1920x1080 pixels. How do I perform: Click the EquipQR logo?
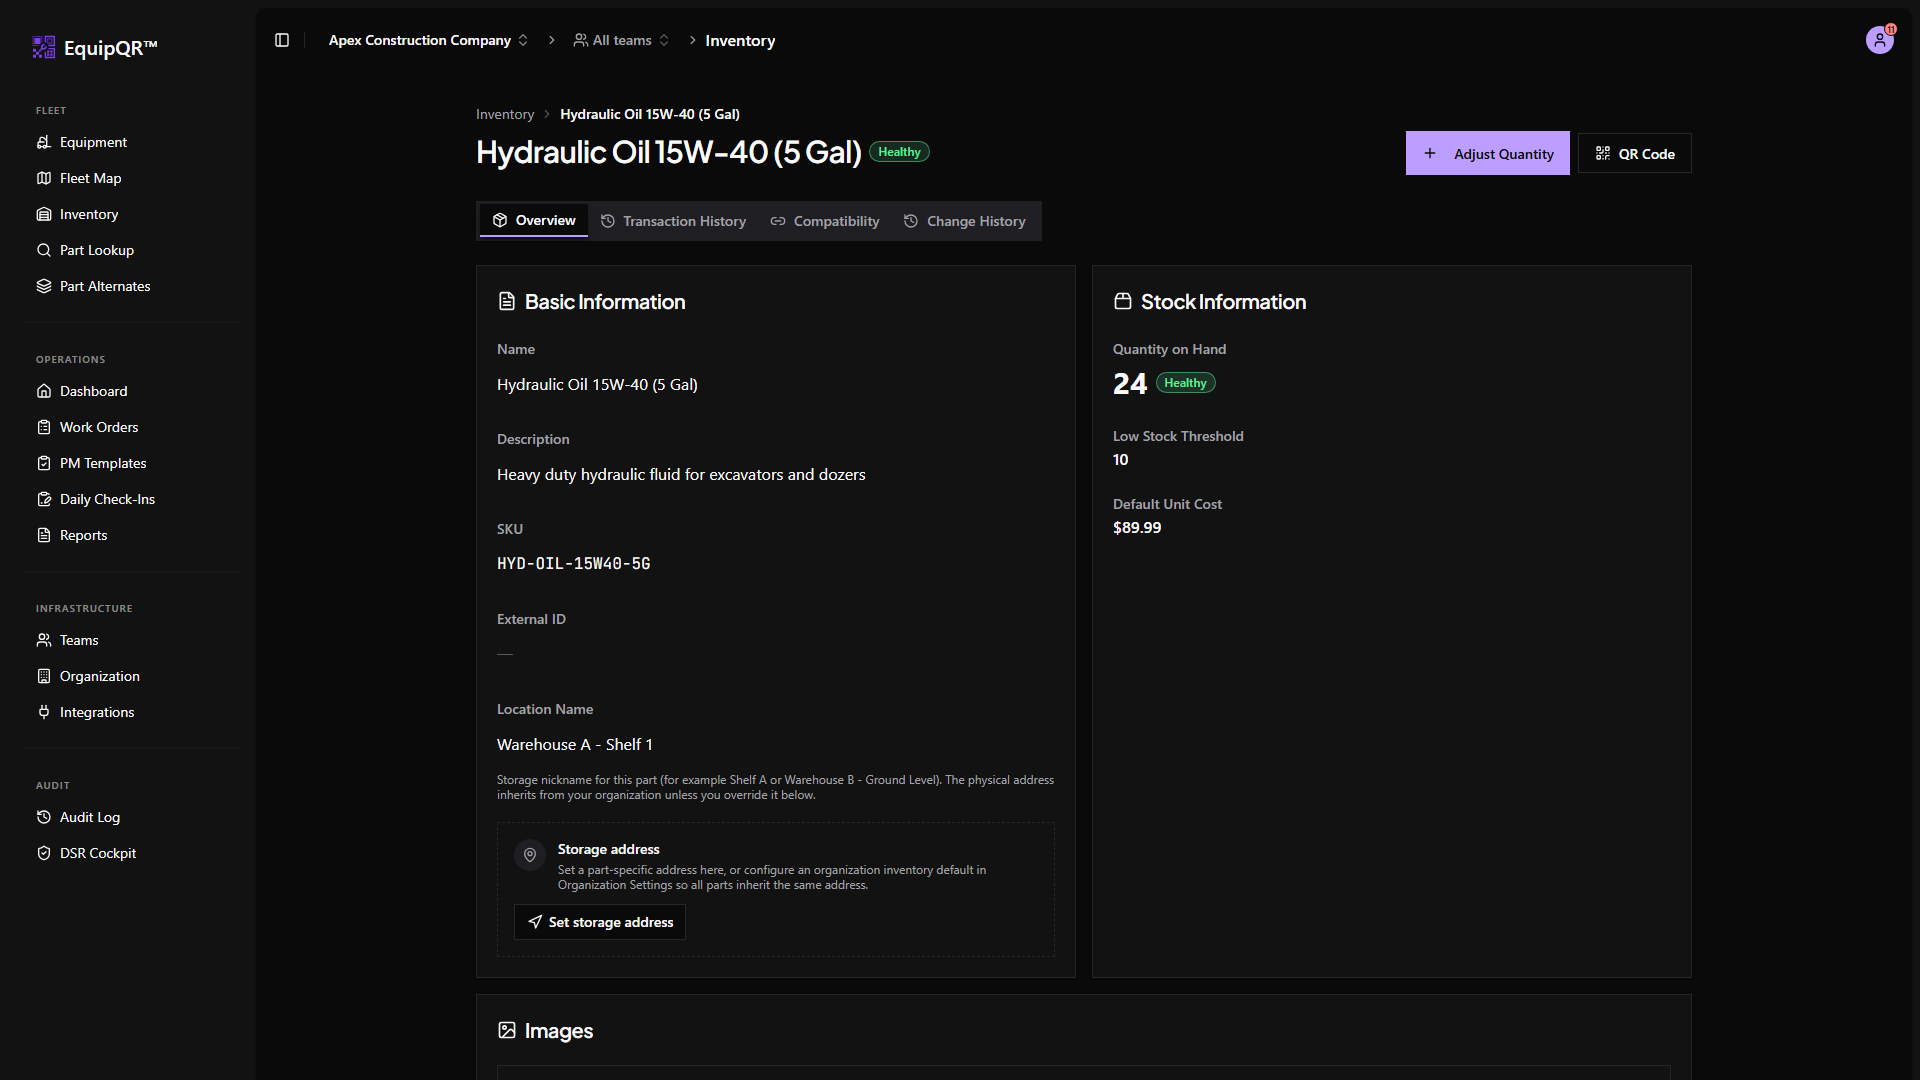click(95, 47)
